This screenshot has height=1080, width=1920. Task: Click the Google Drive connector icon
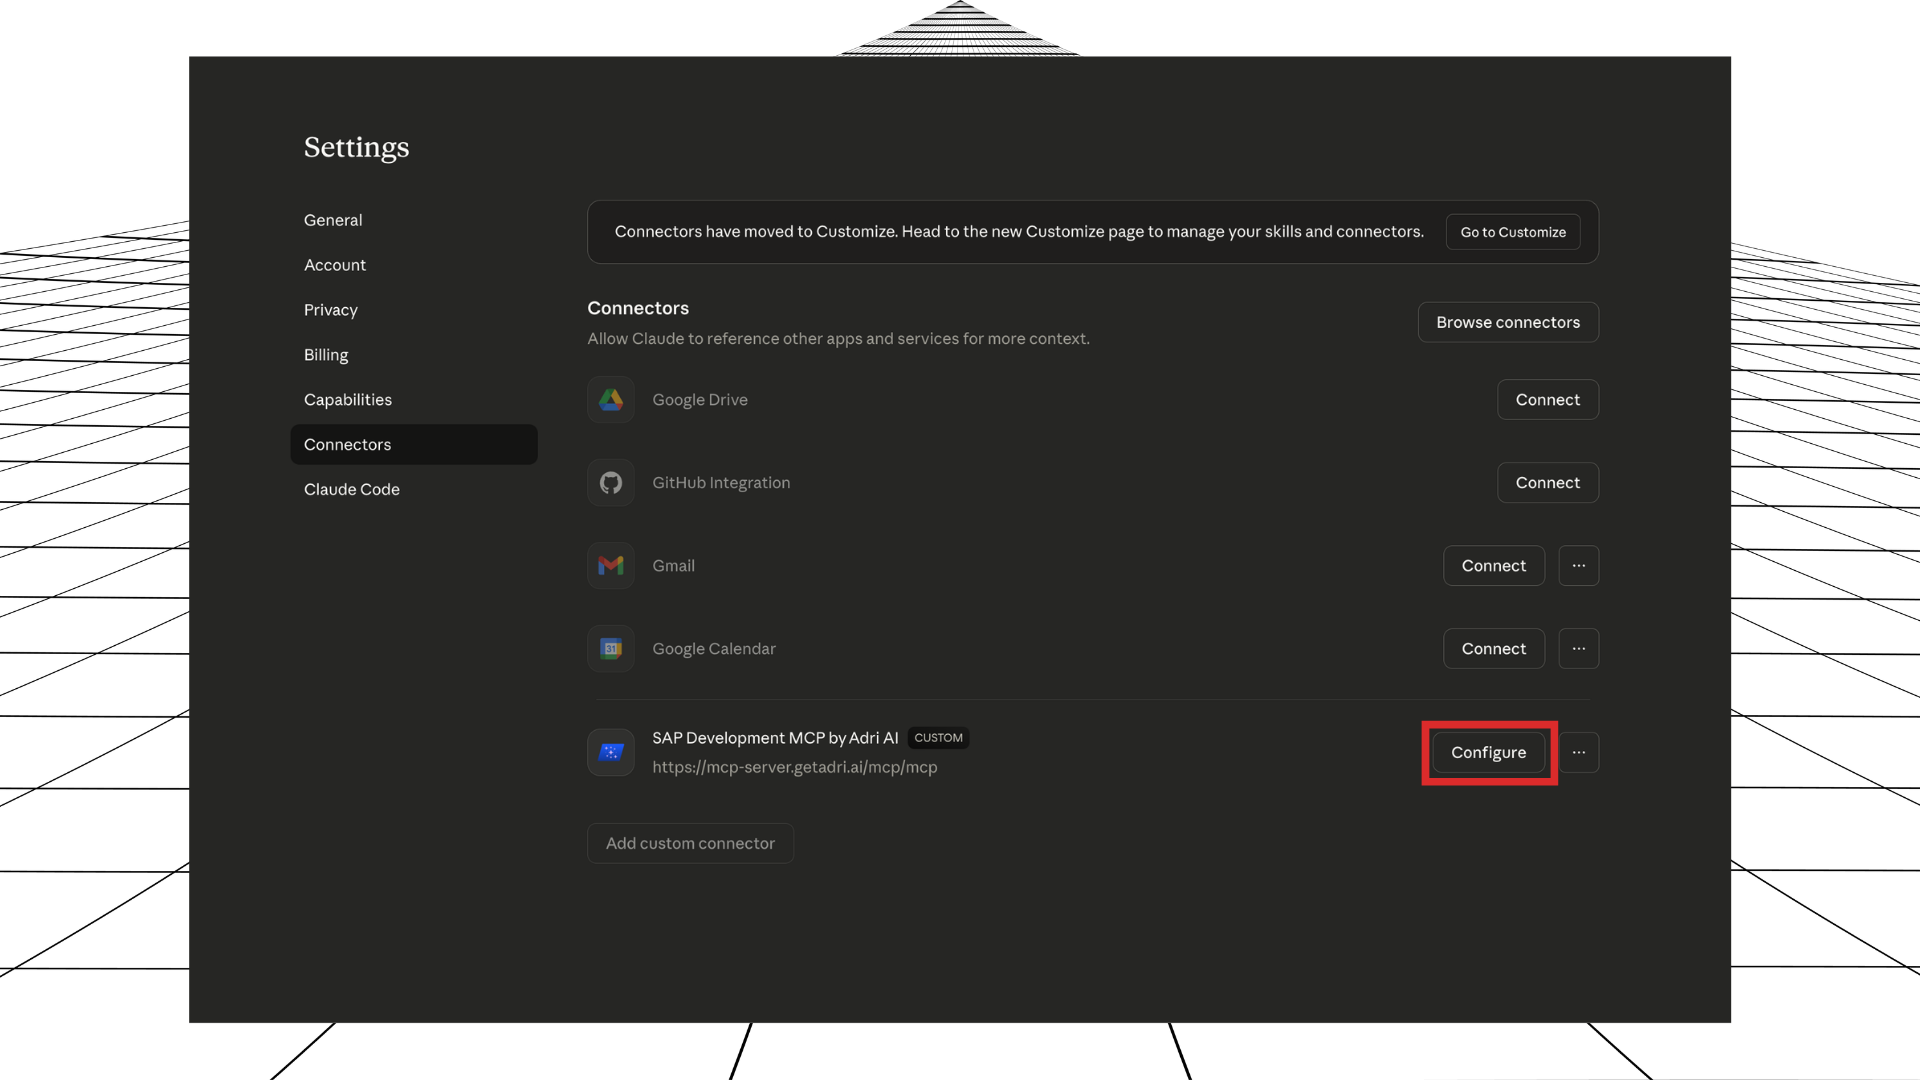610,399
